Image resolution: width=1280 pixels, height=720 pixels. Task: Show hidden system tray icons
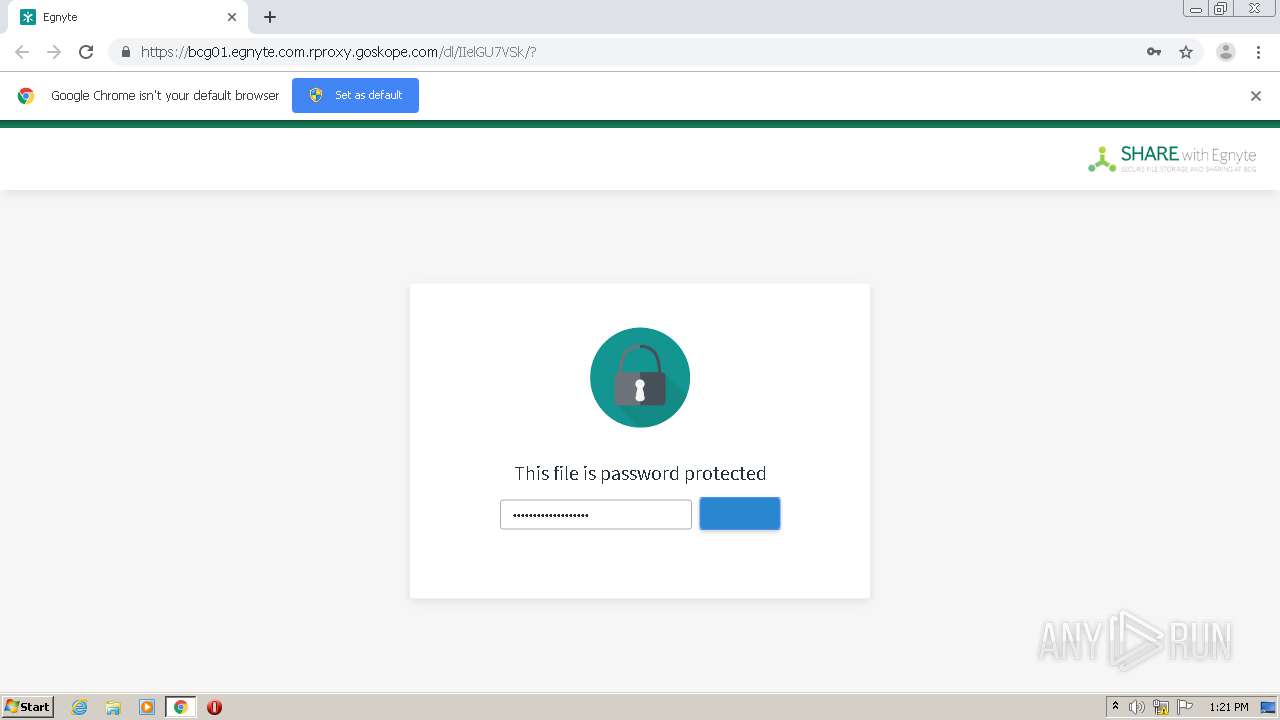[x=1115, y=707]
